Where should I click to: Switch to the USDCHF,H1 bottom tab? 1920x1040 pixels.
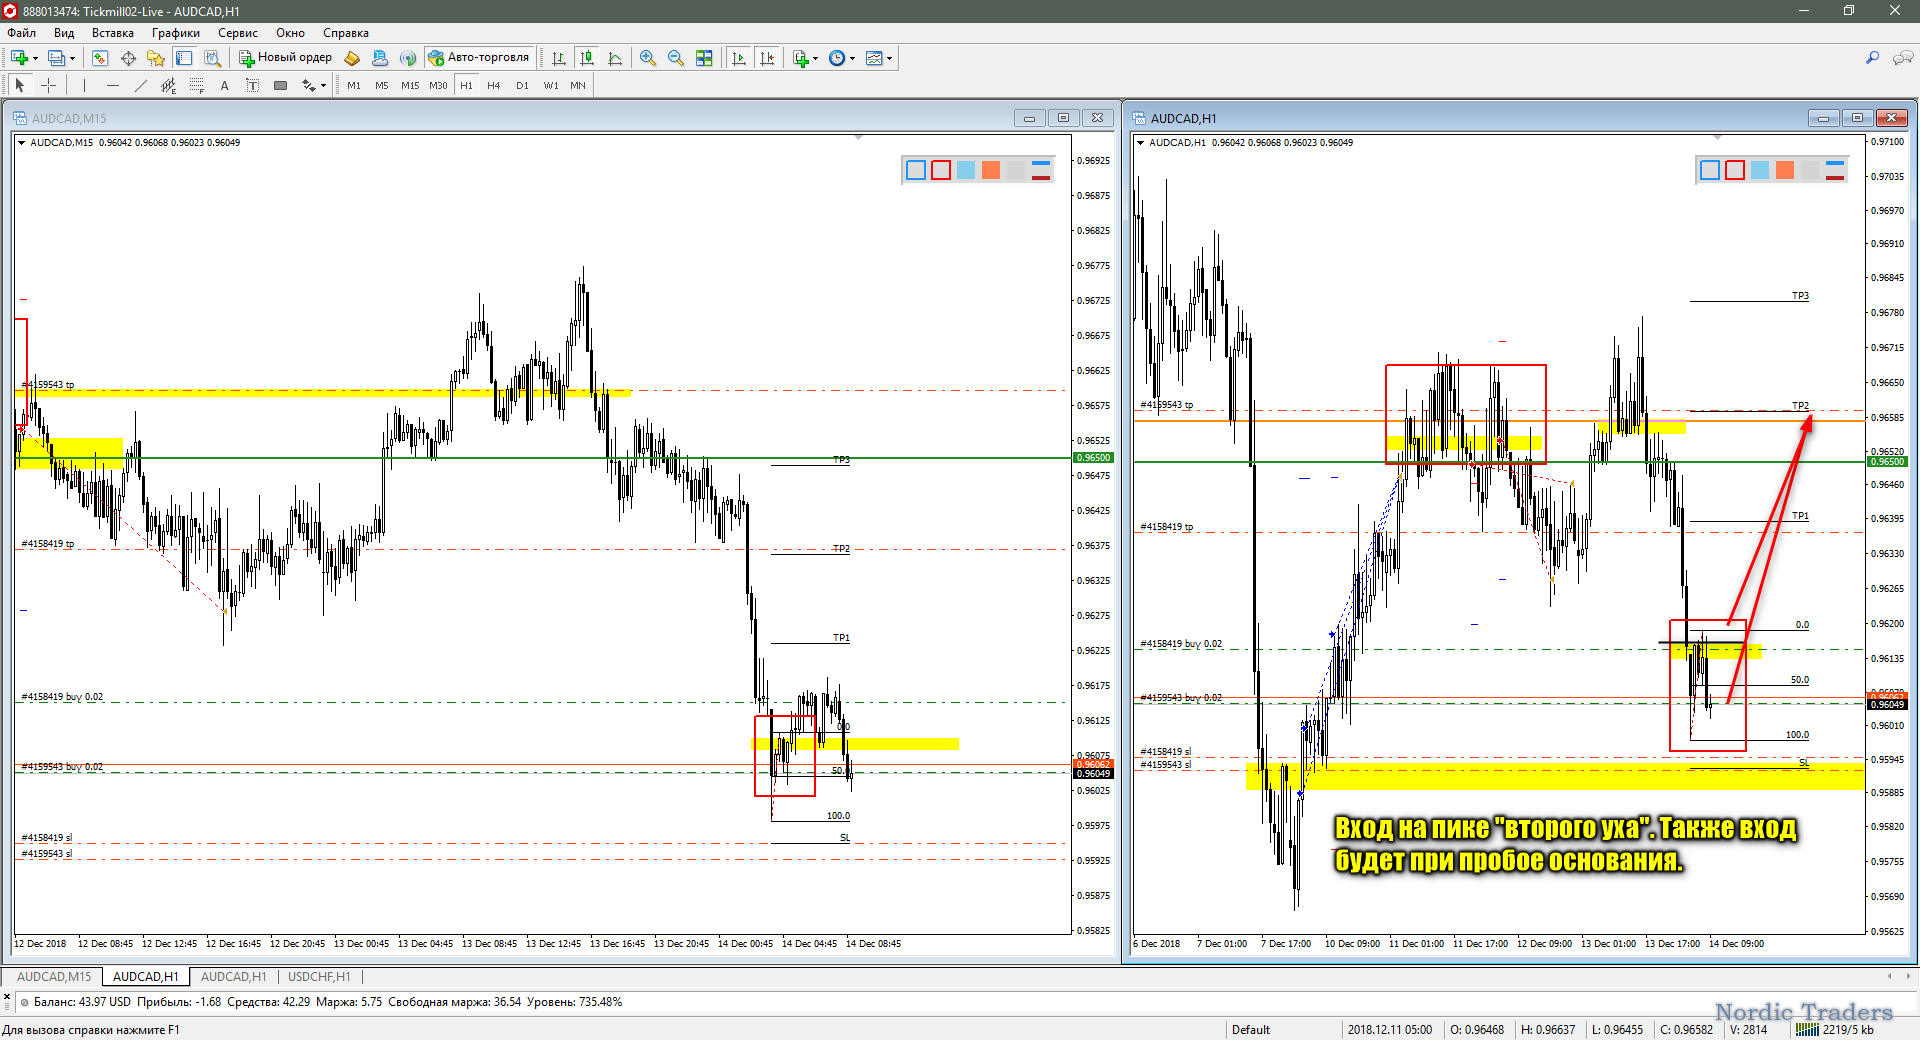tap(319, 977)
